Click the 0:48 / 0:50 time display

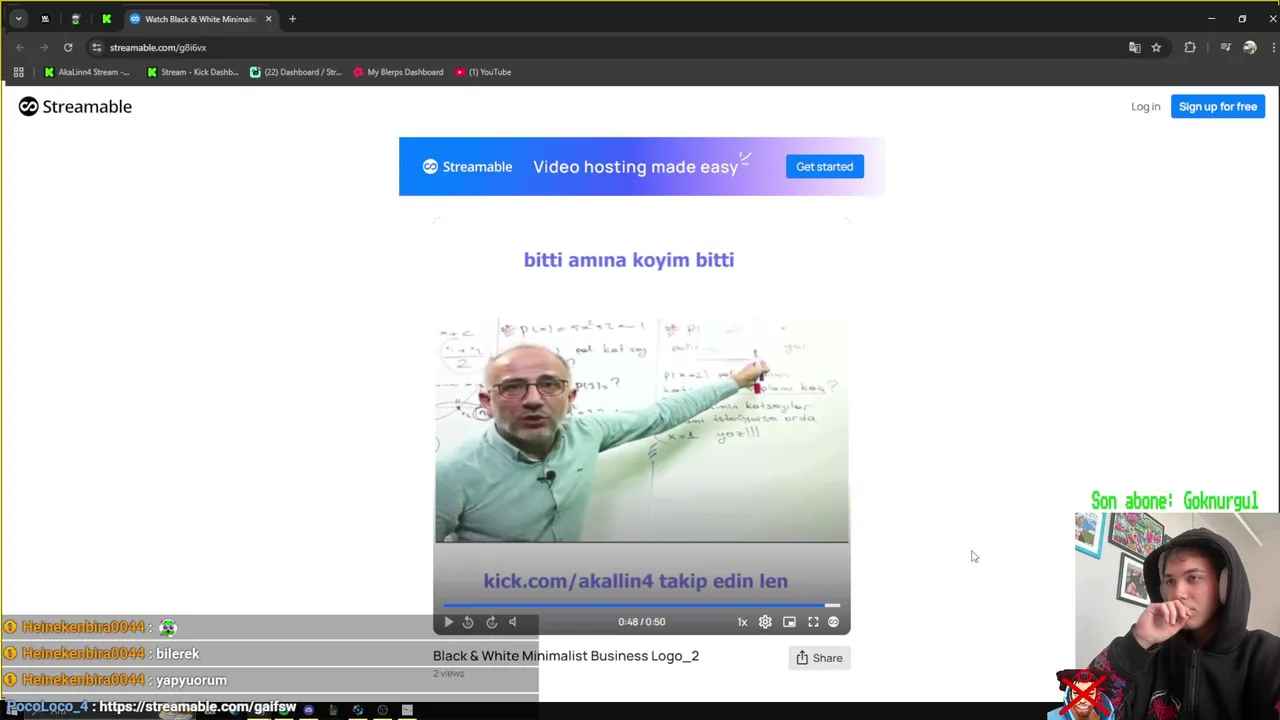(641, 622)
